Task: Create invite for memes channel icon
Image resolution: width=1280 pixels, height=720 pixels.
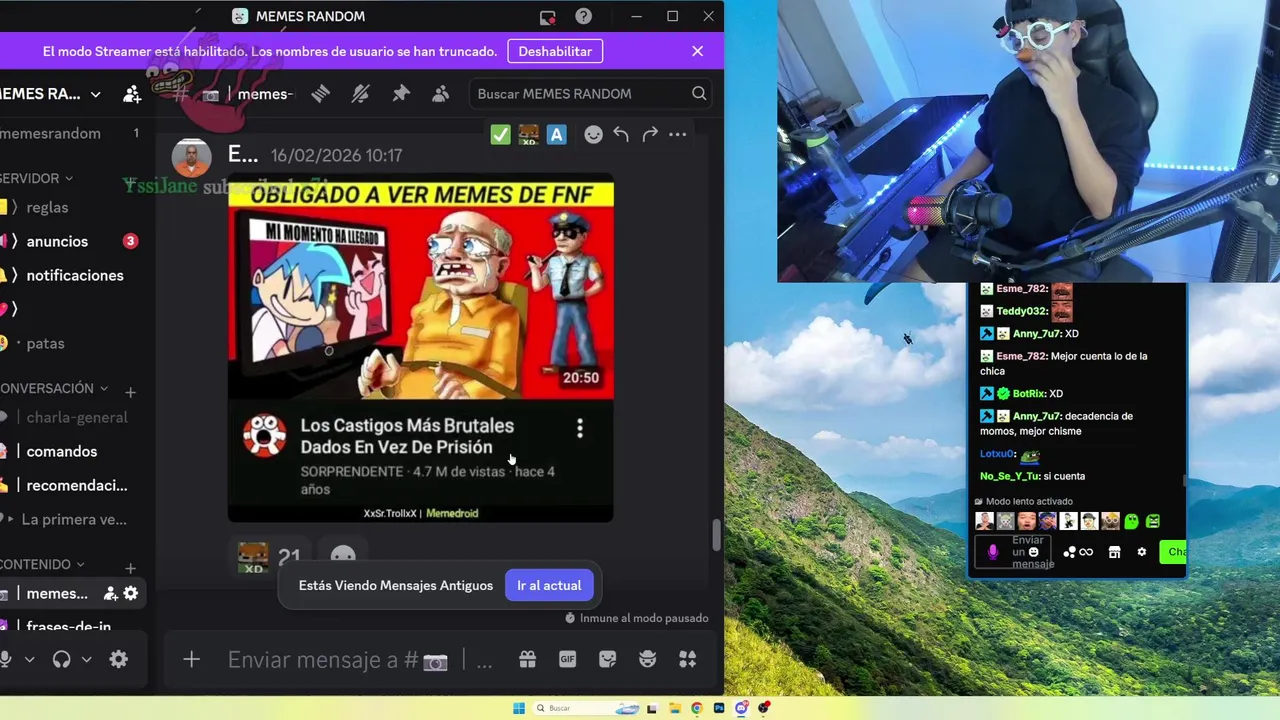Action: coord(111,593)
